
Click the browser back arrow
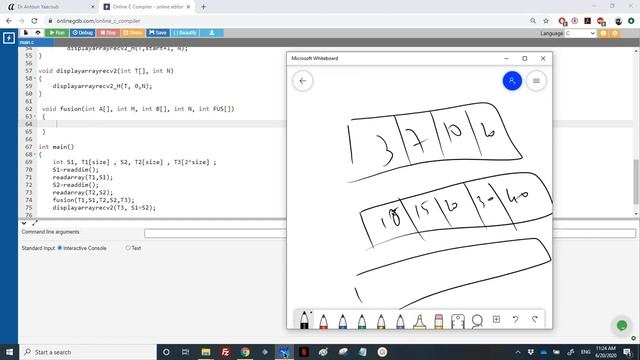9,21
